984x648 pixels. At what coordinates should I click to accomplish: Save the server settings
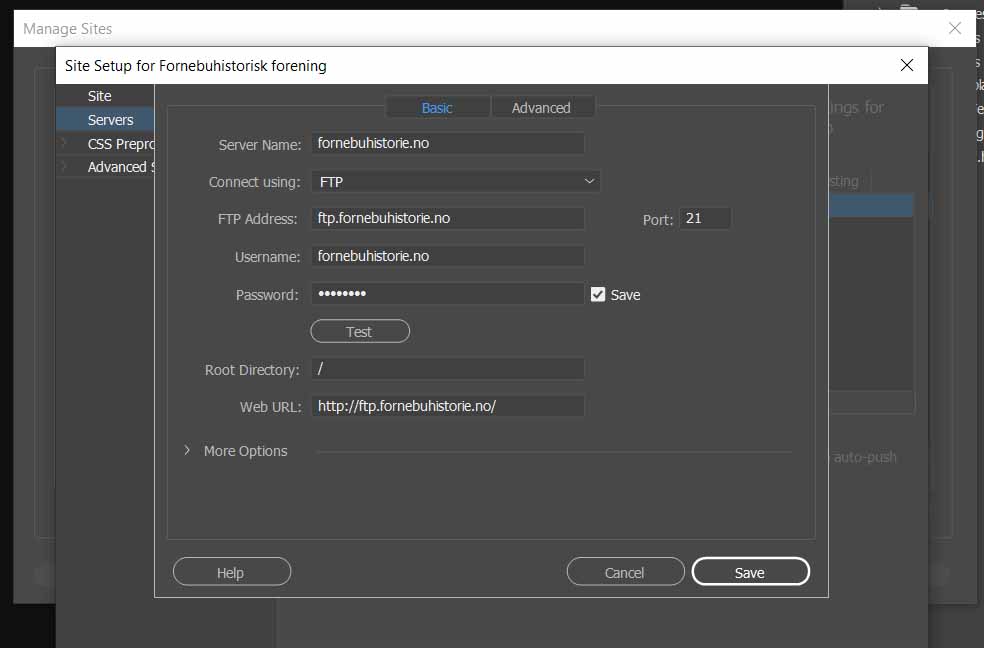click(750, 571)
